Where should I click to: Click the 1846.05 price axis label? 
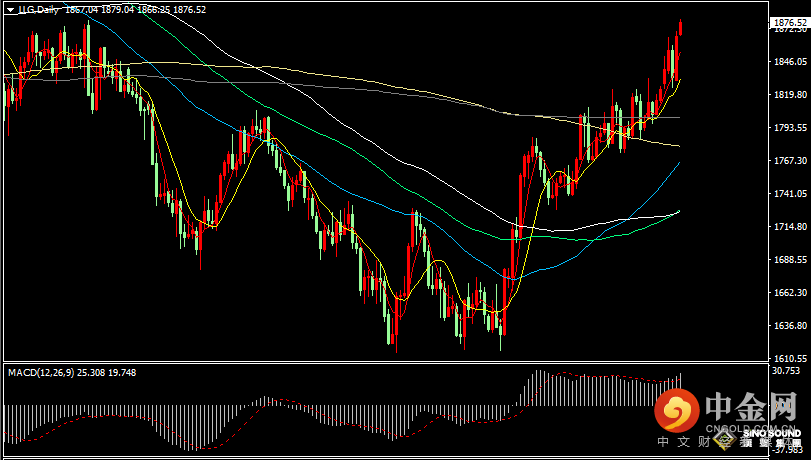click(x=790, y=62)
